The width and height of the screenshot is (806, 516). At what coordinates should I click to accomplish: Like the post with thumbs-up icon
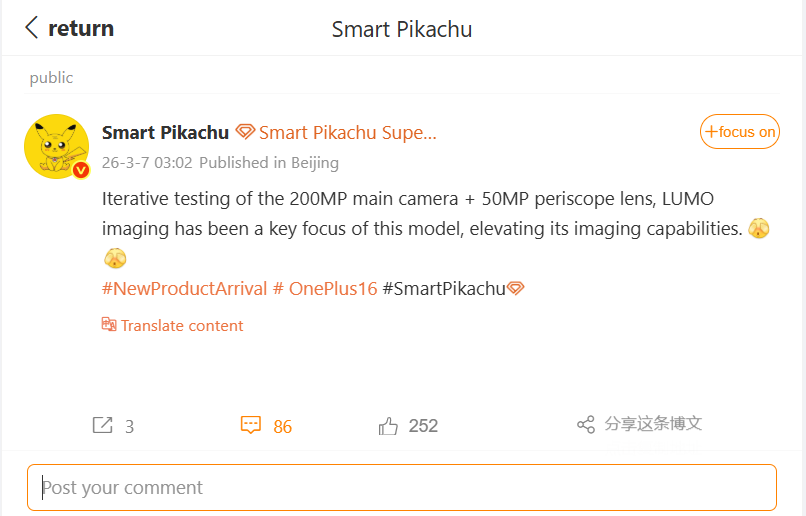click(388, 426)
